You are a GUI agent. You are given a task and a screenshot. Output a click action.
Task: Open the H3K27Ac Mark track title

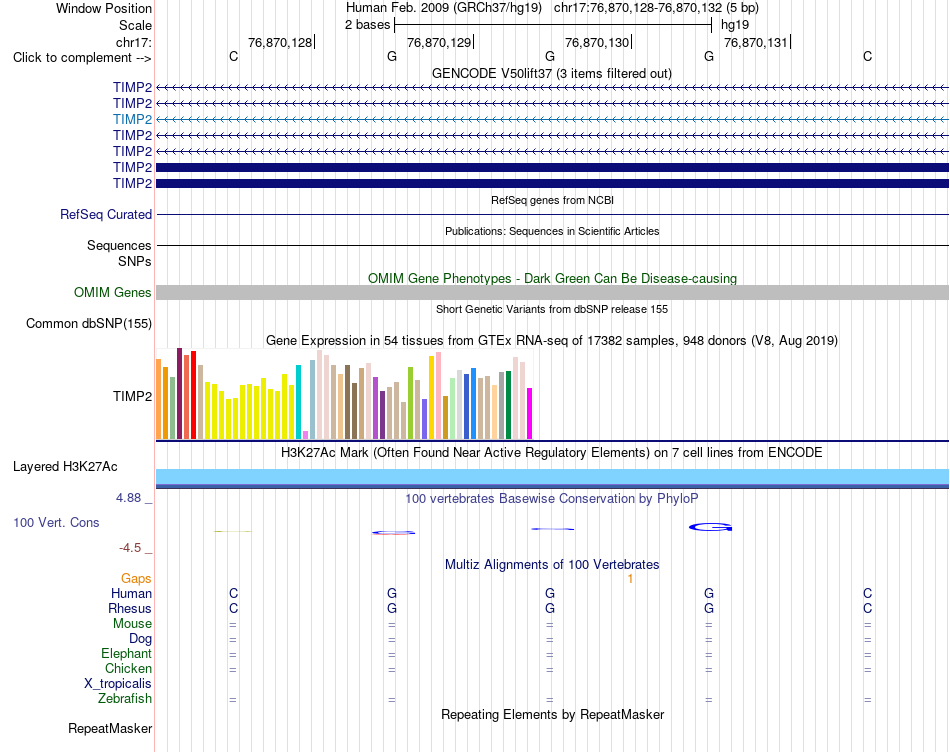(x=552, y=453)
